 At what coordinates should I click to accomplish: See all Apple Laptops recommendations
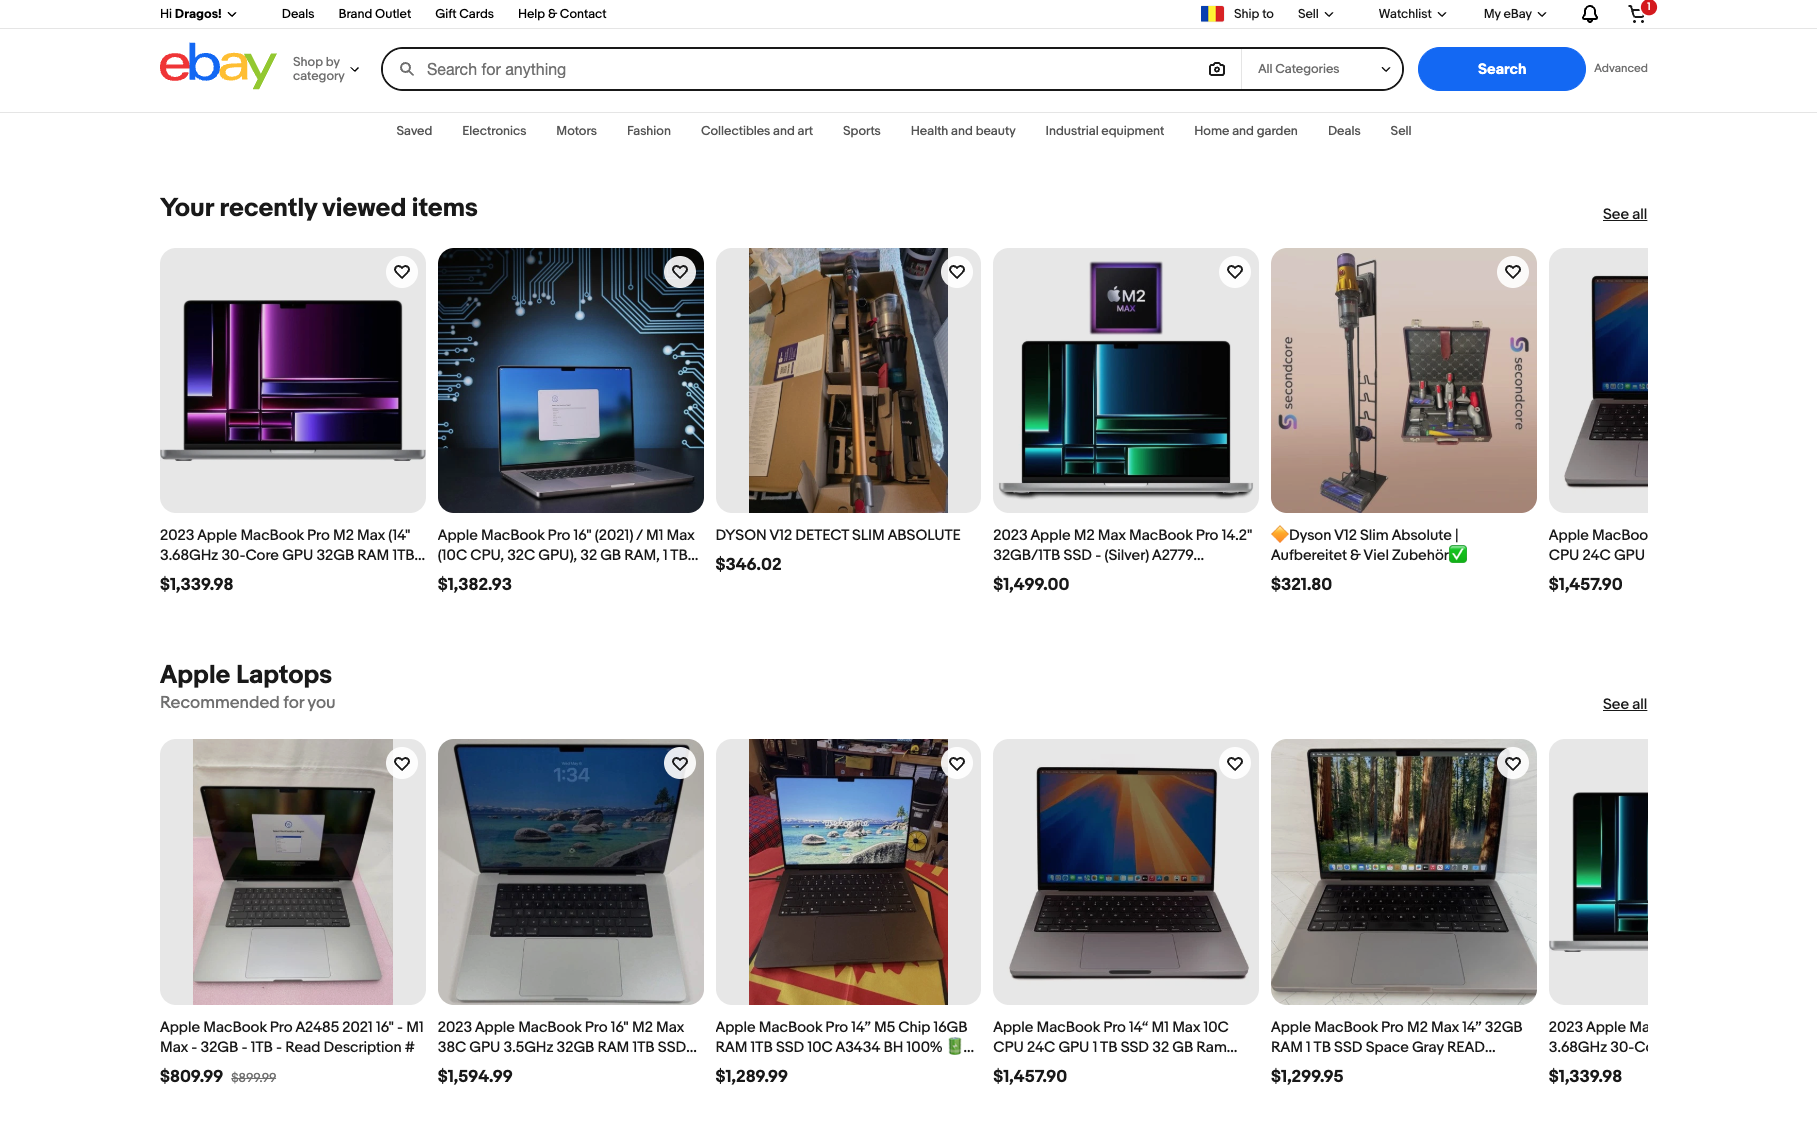click(1624, 704)
